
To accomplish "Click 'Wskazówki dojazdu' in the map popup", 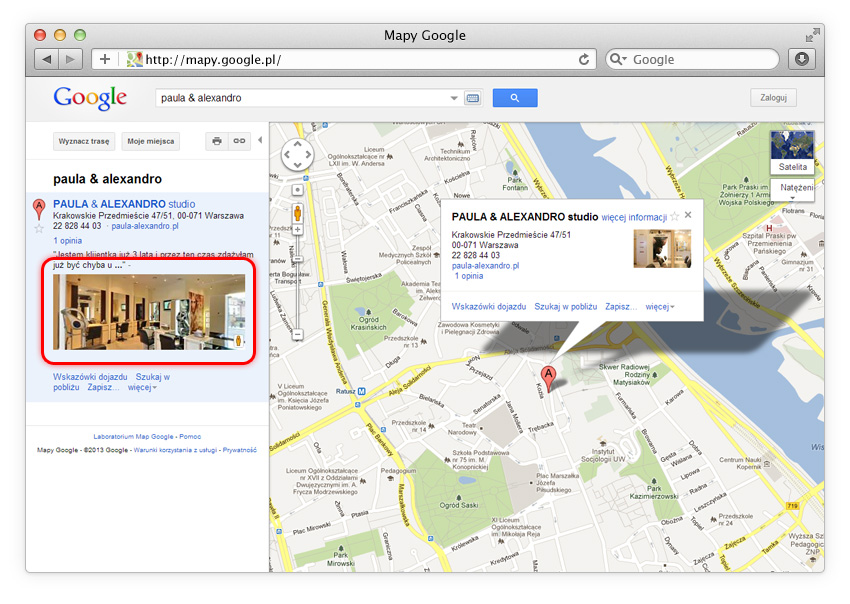I will [489, 306].
